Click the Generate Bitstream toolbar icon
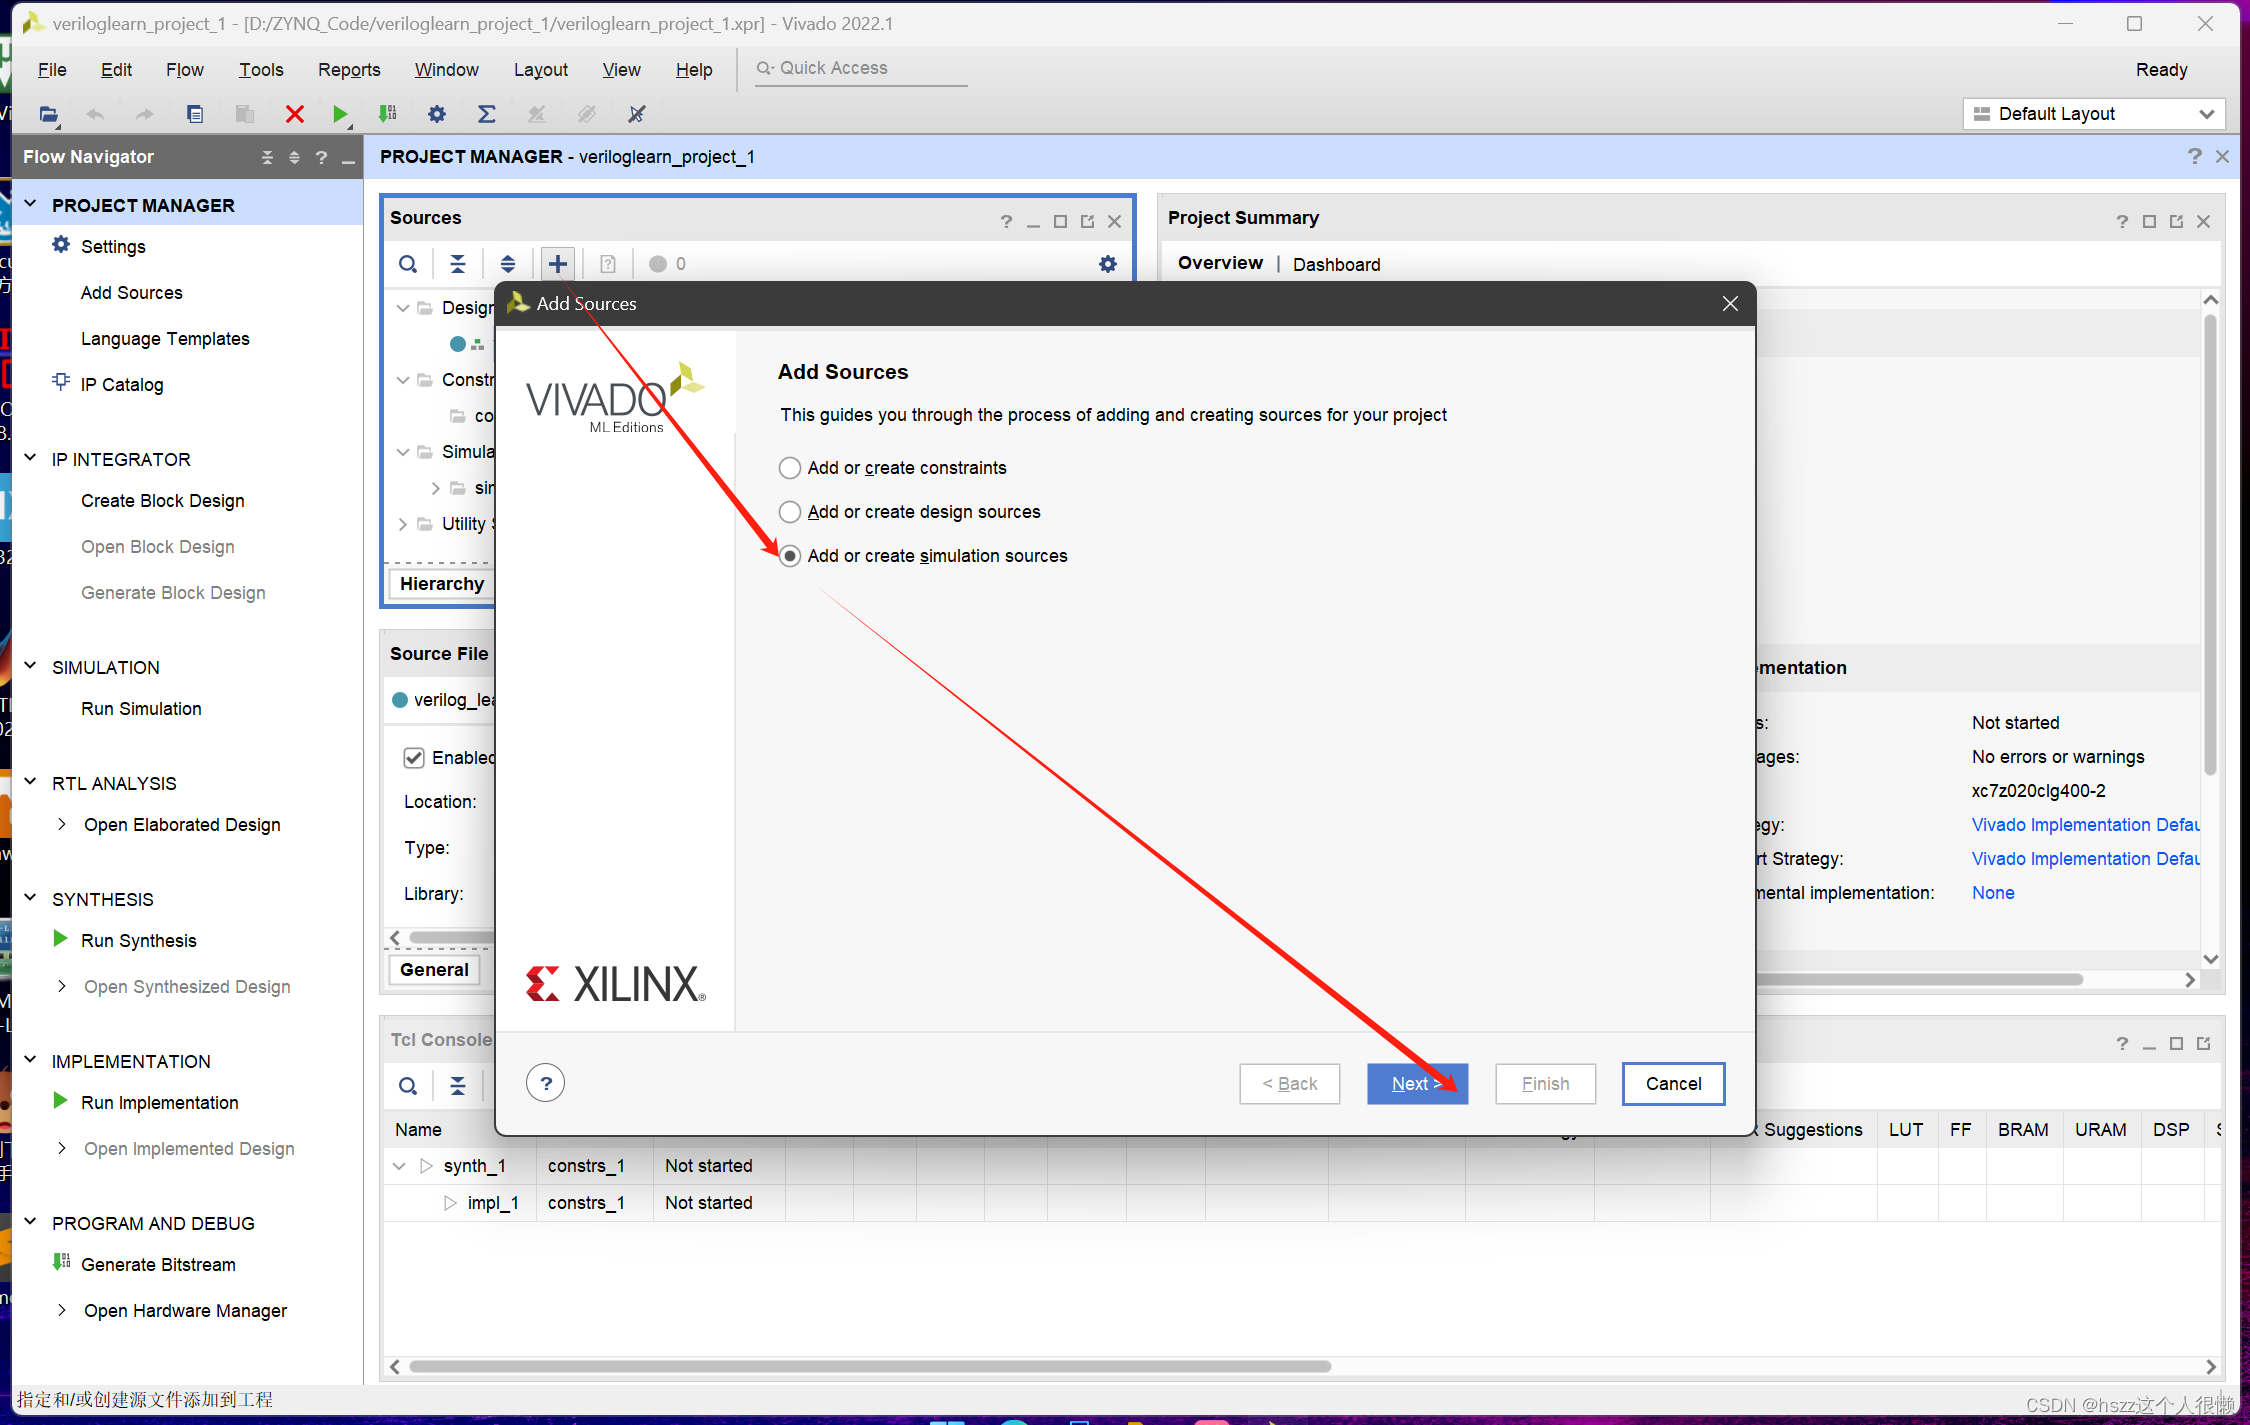The image size is (2250, 1425). pos(388,114)
